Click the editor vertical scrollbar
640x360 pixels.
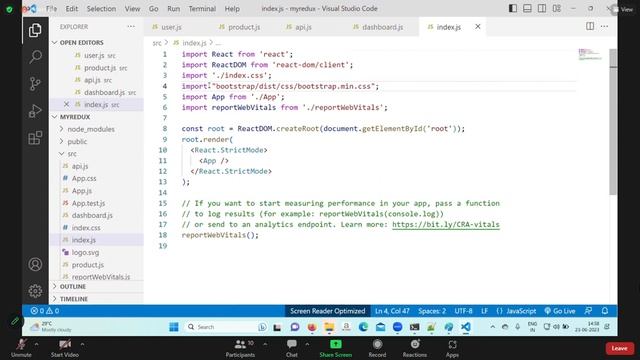coord(613,122)
